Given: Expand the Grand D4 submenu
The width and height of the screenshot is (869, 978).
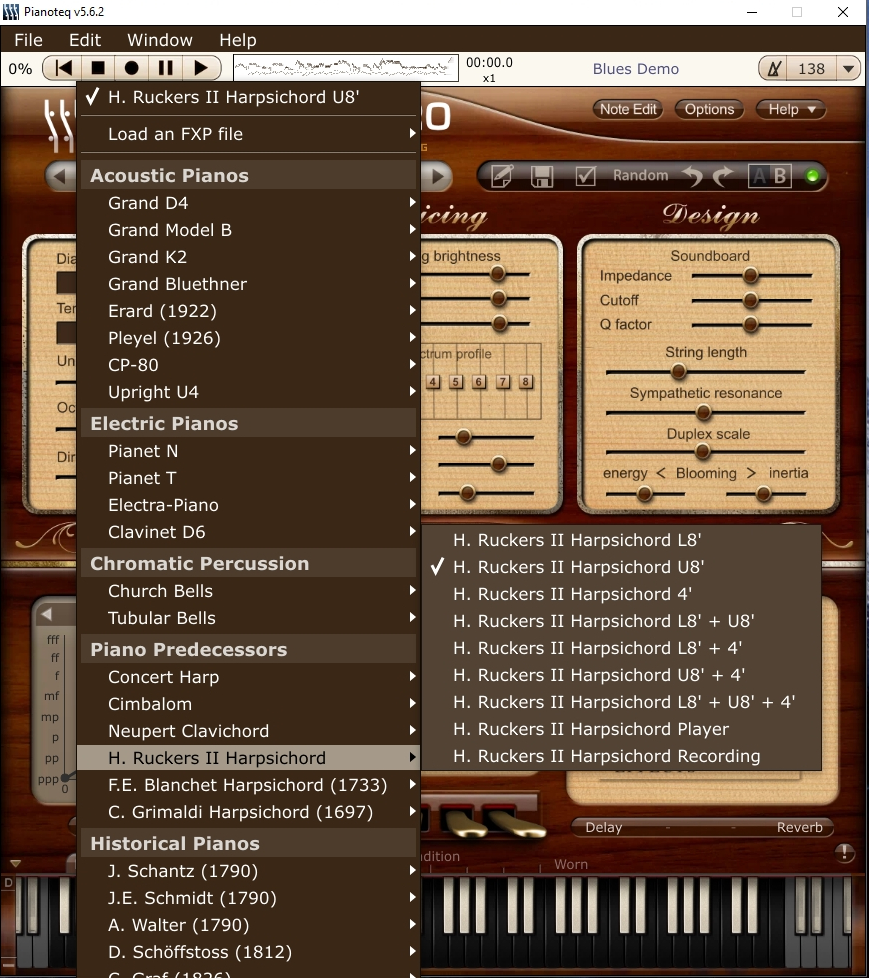Looking at the screenshot, I should pos(248,203).
